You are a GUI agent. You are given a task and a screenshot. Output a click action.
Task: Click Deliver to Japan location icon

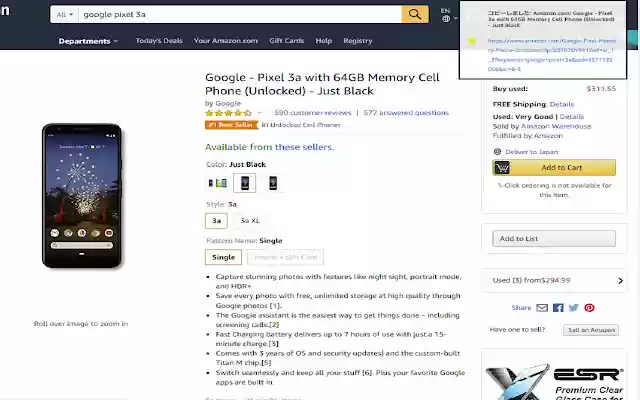click(498, 152)
